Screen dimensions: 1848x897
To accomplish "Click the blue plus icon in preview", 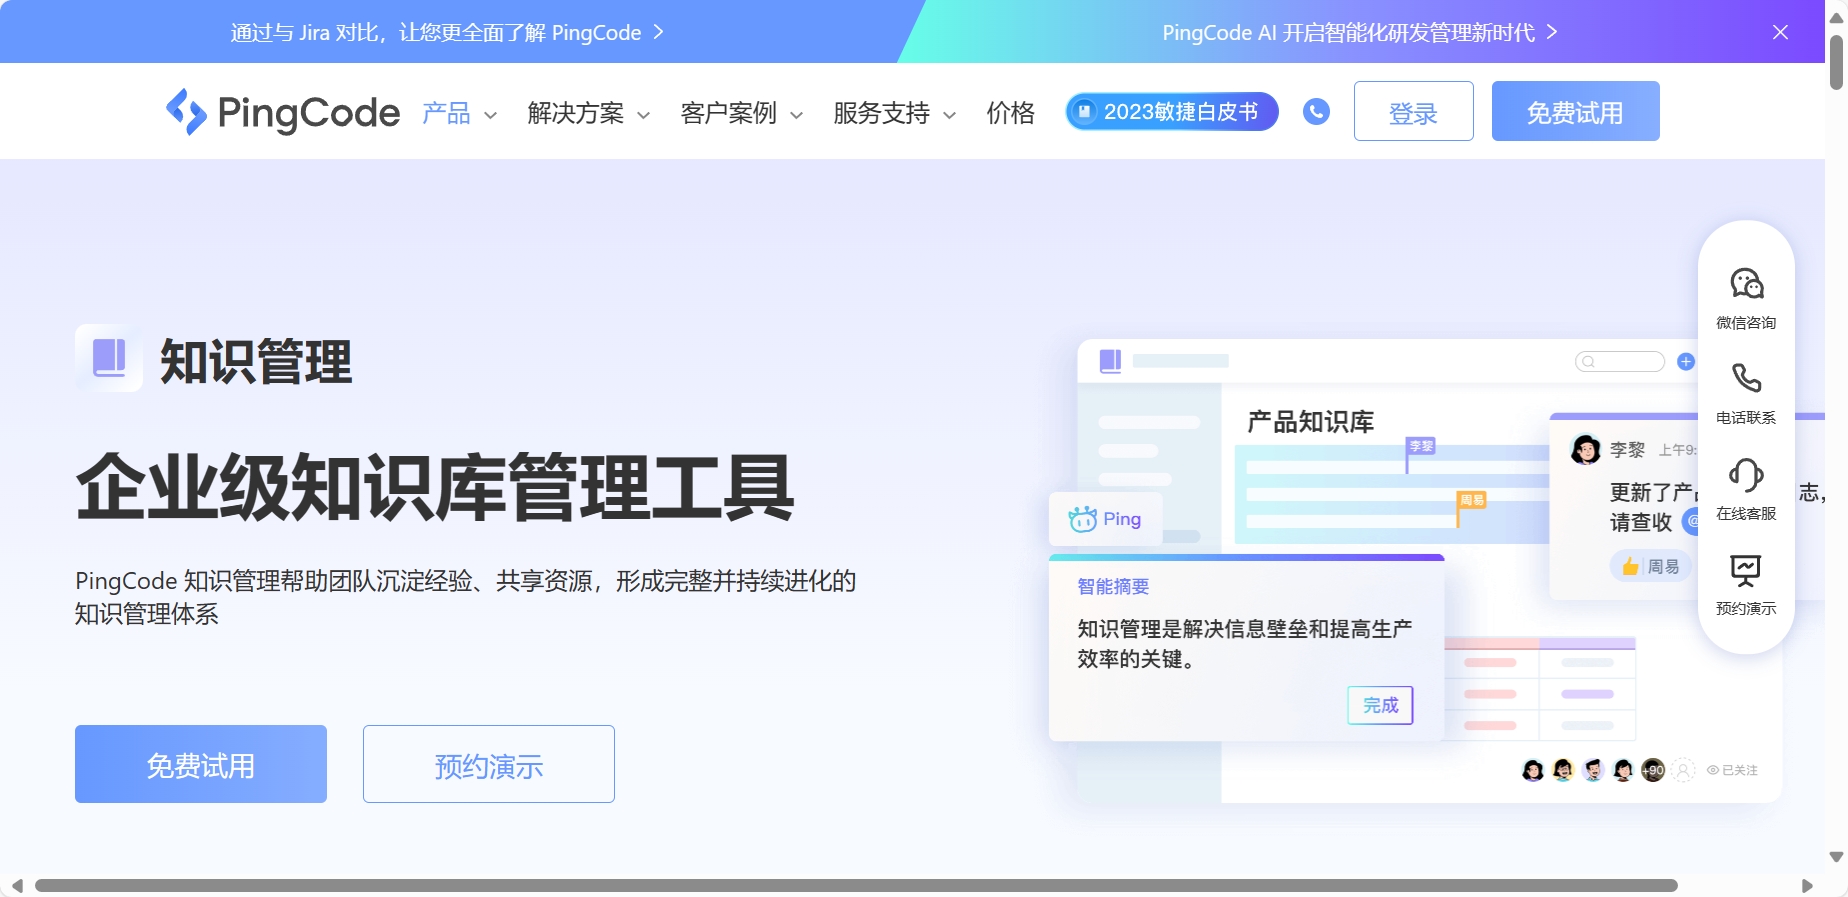I will click(1686, 361).
